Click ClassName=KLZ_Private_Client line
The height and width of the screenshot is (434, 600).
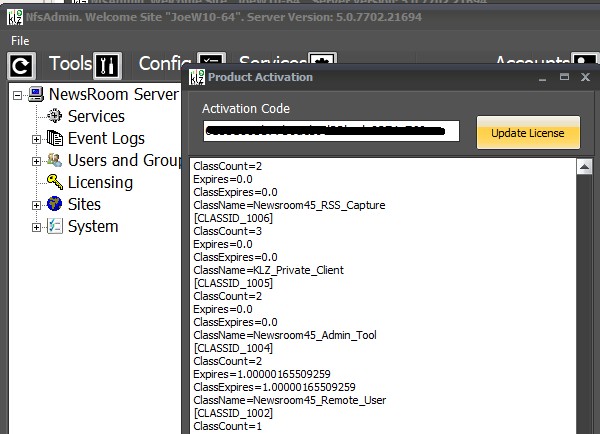tap(268, 271)
